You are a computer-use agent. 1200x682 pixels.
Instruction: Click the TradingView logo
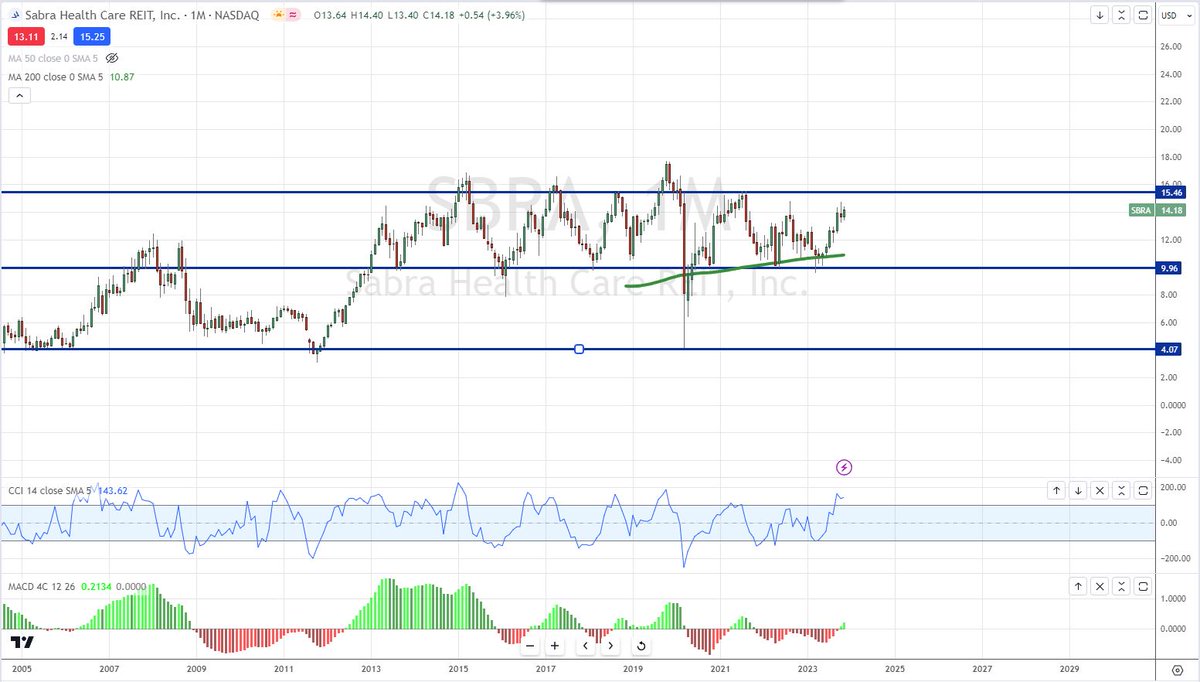(x=24, y=644)
